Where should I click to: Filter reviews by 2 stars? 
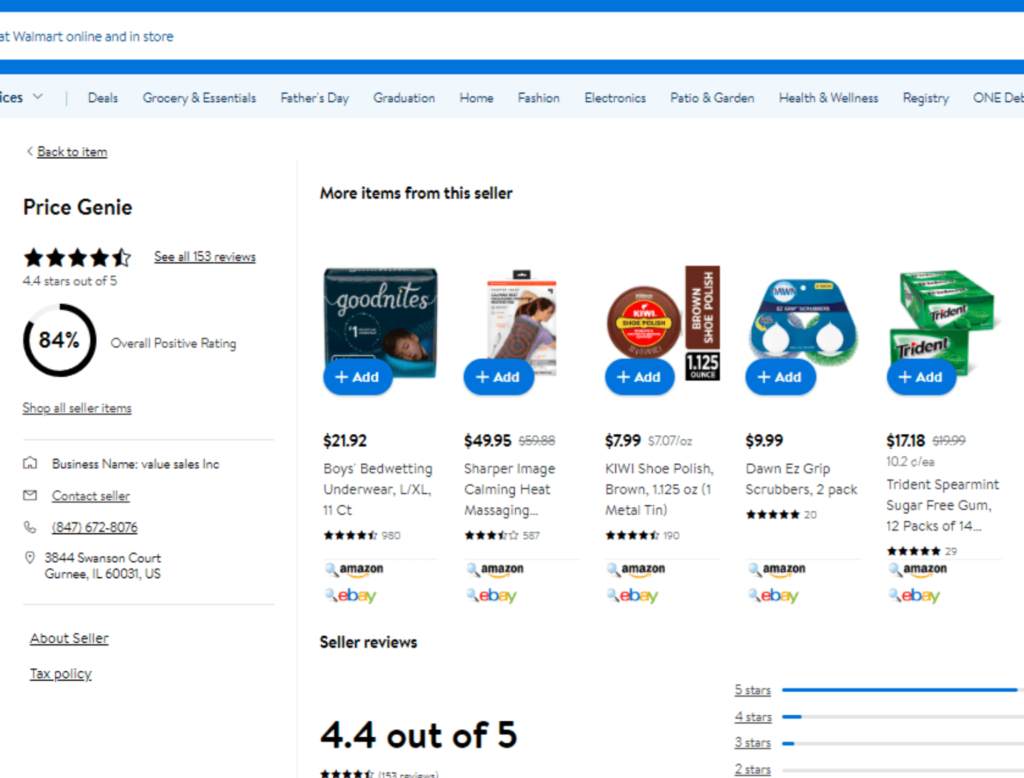(x=753, y=770)
